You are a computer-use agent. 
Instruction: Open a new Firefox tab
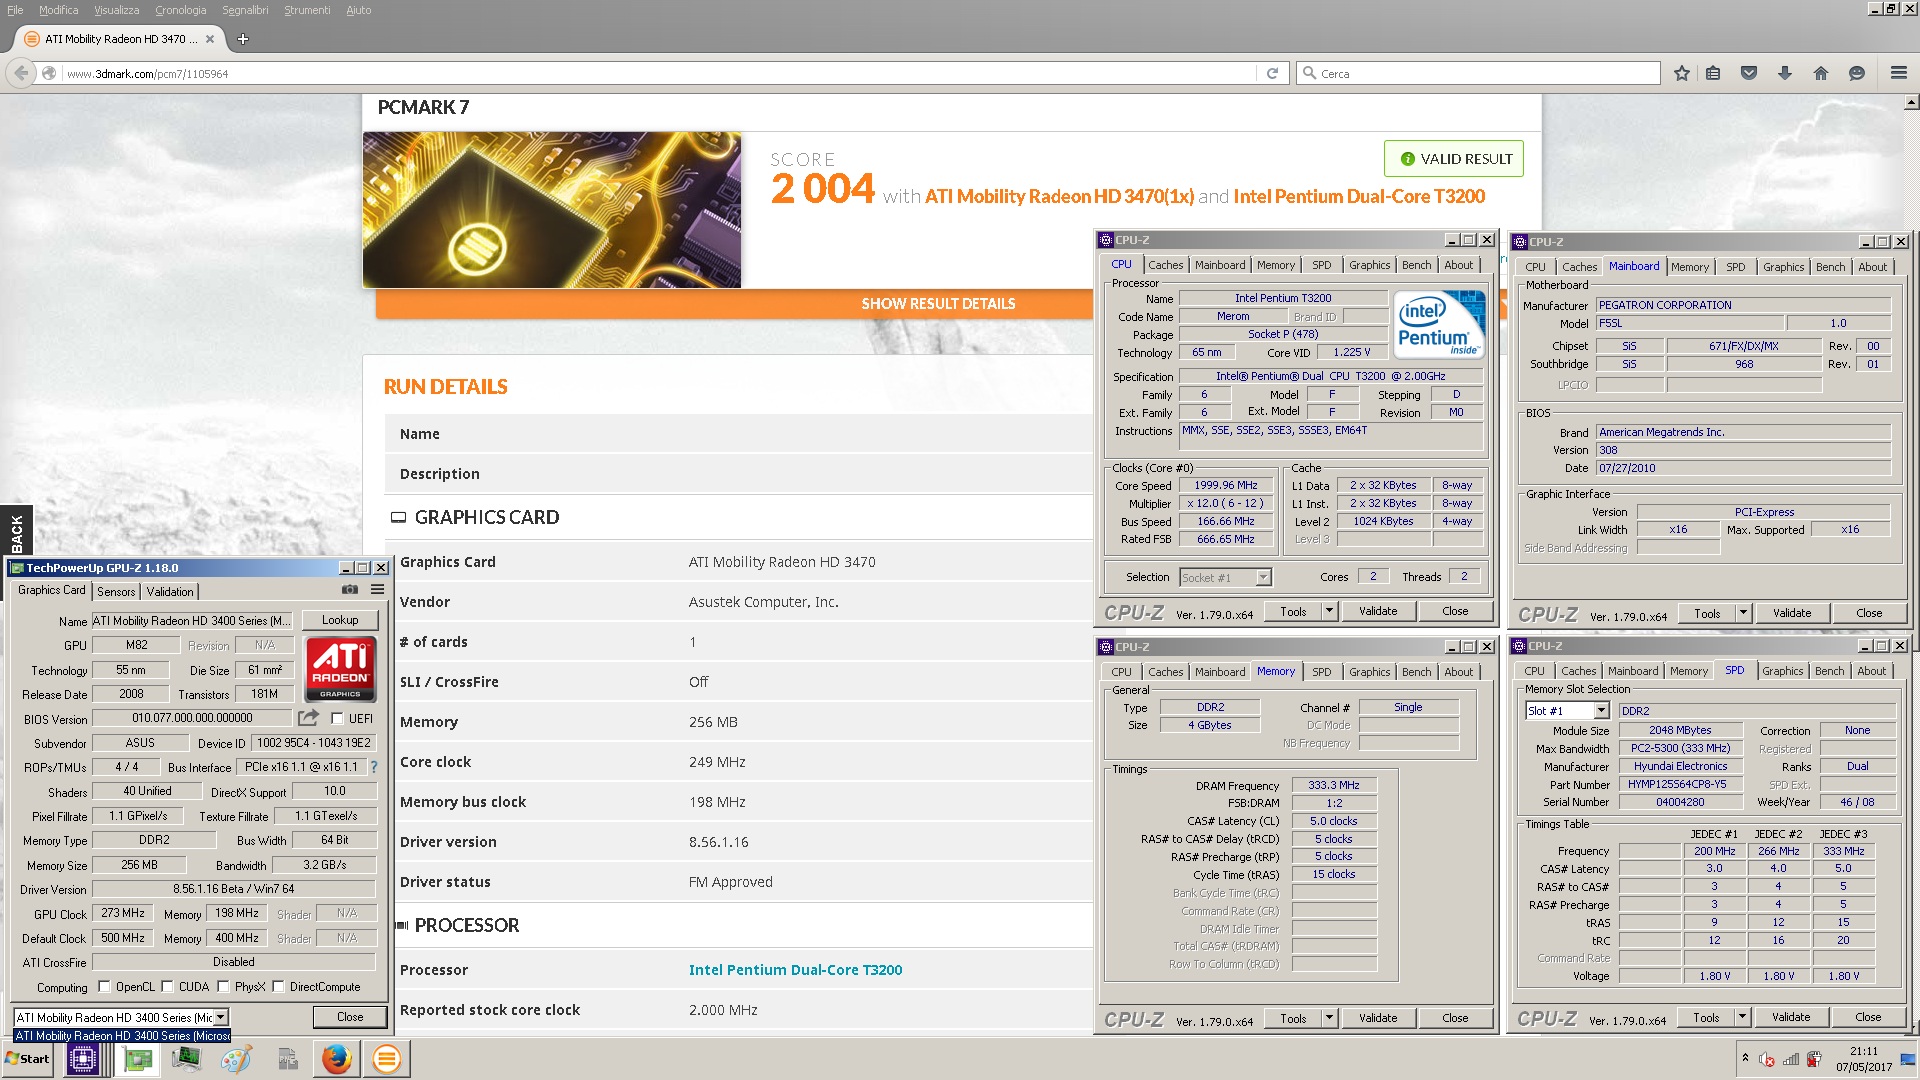point(242,39)
